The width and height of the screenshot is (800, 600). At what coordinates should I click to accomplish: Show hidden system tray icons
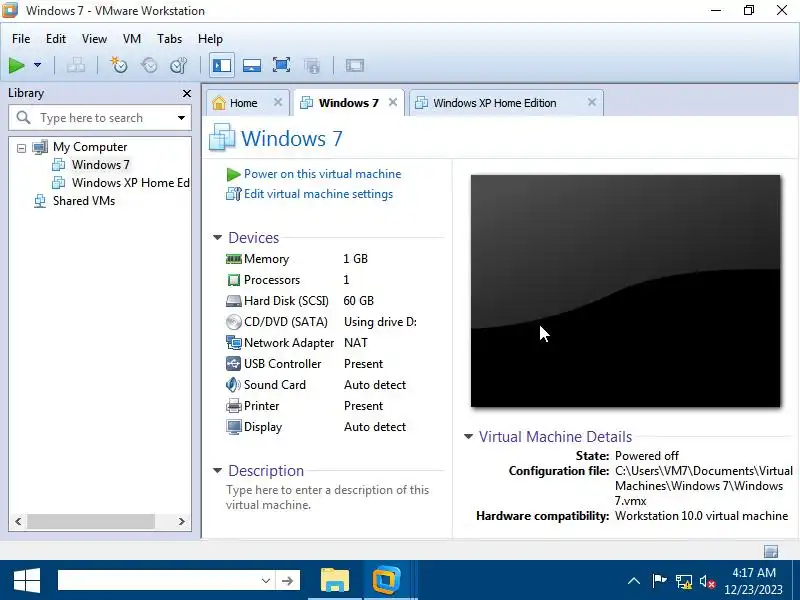[x=634, y=581]
